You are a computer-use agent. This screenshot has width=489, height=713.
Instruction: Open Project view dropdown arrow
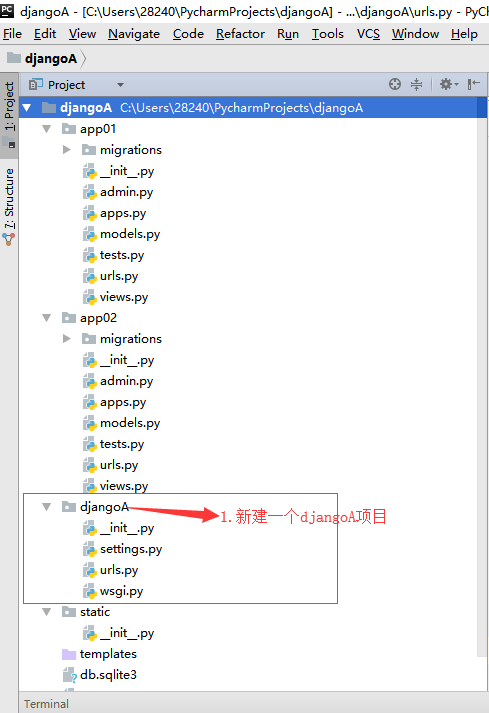tap(120, 85)
